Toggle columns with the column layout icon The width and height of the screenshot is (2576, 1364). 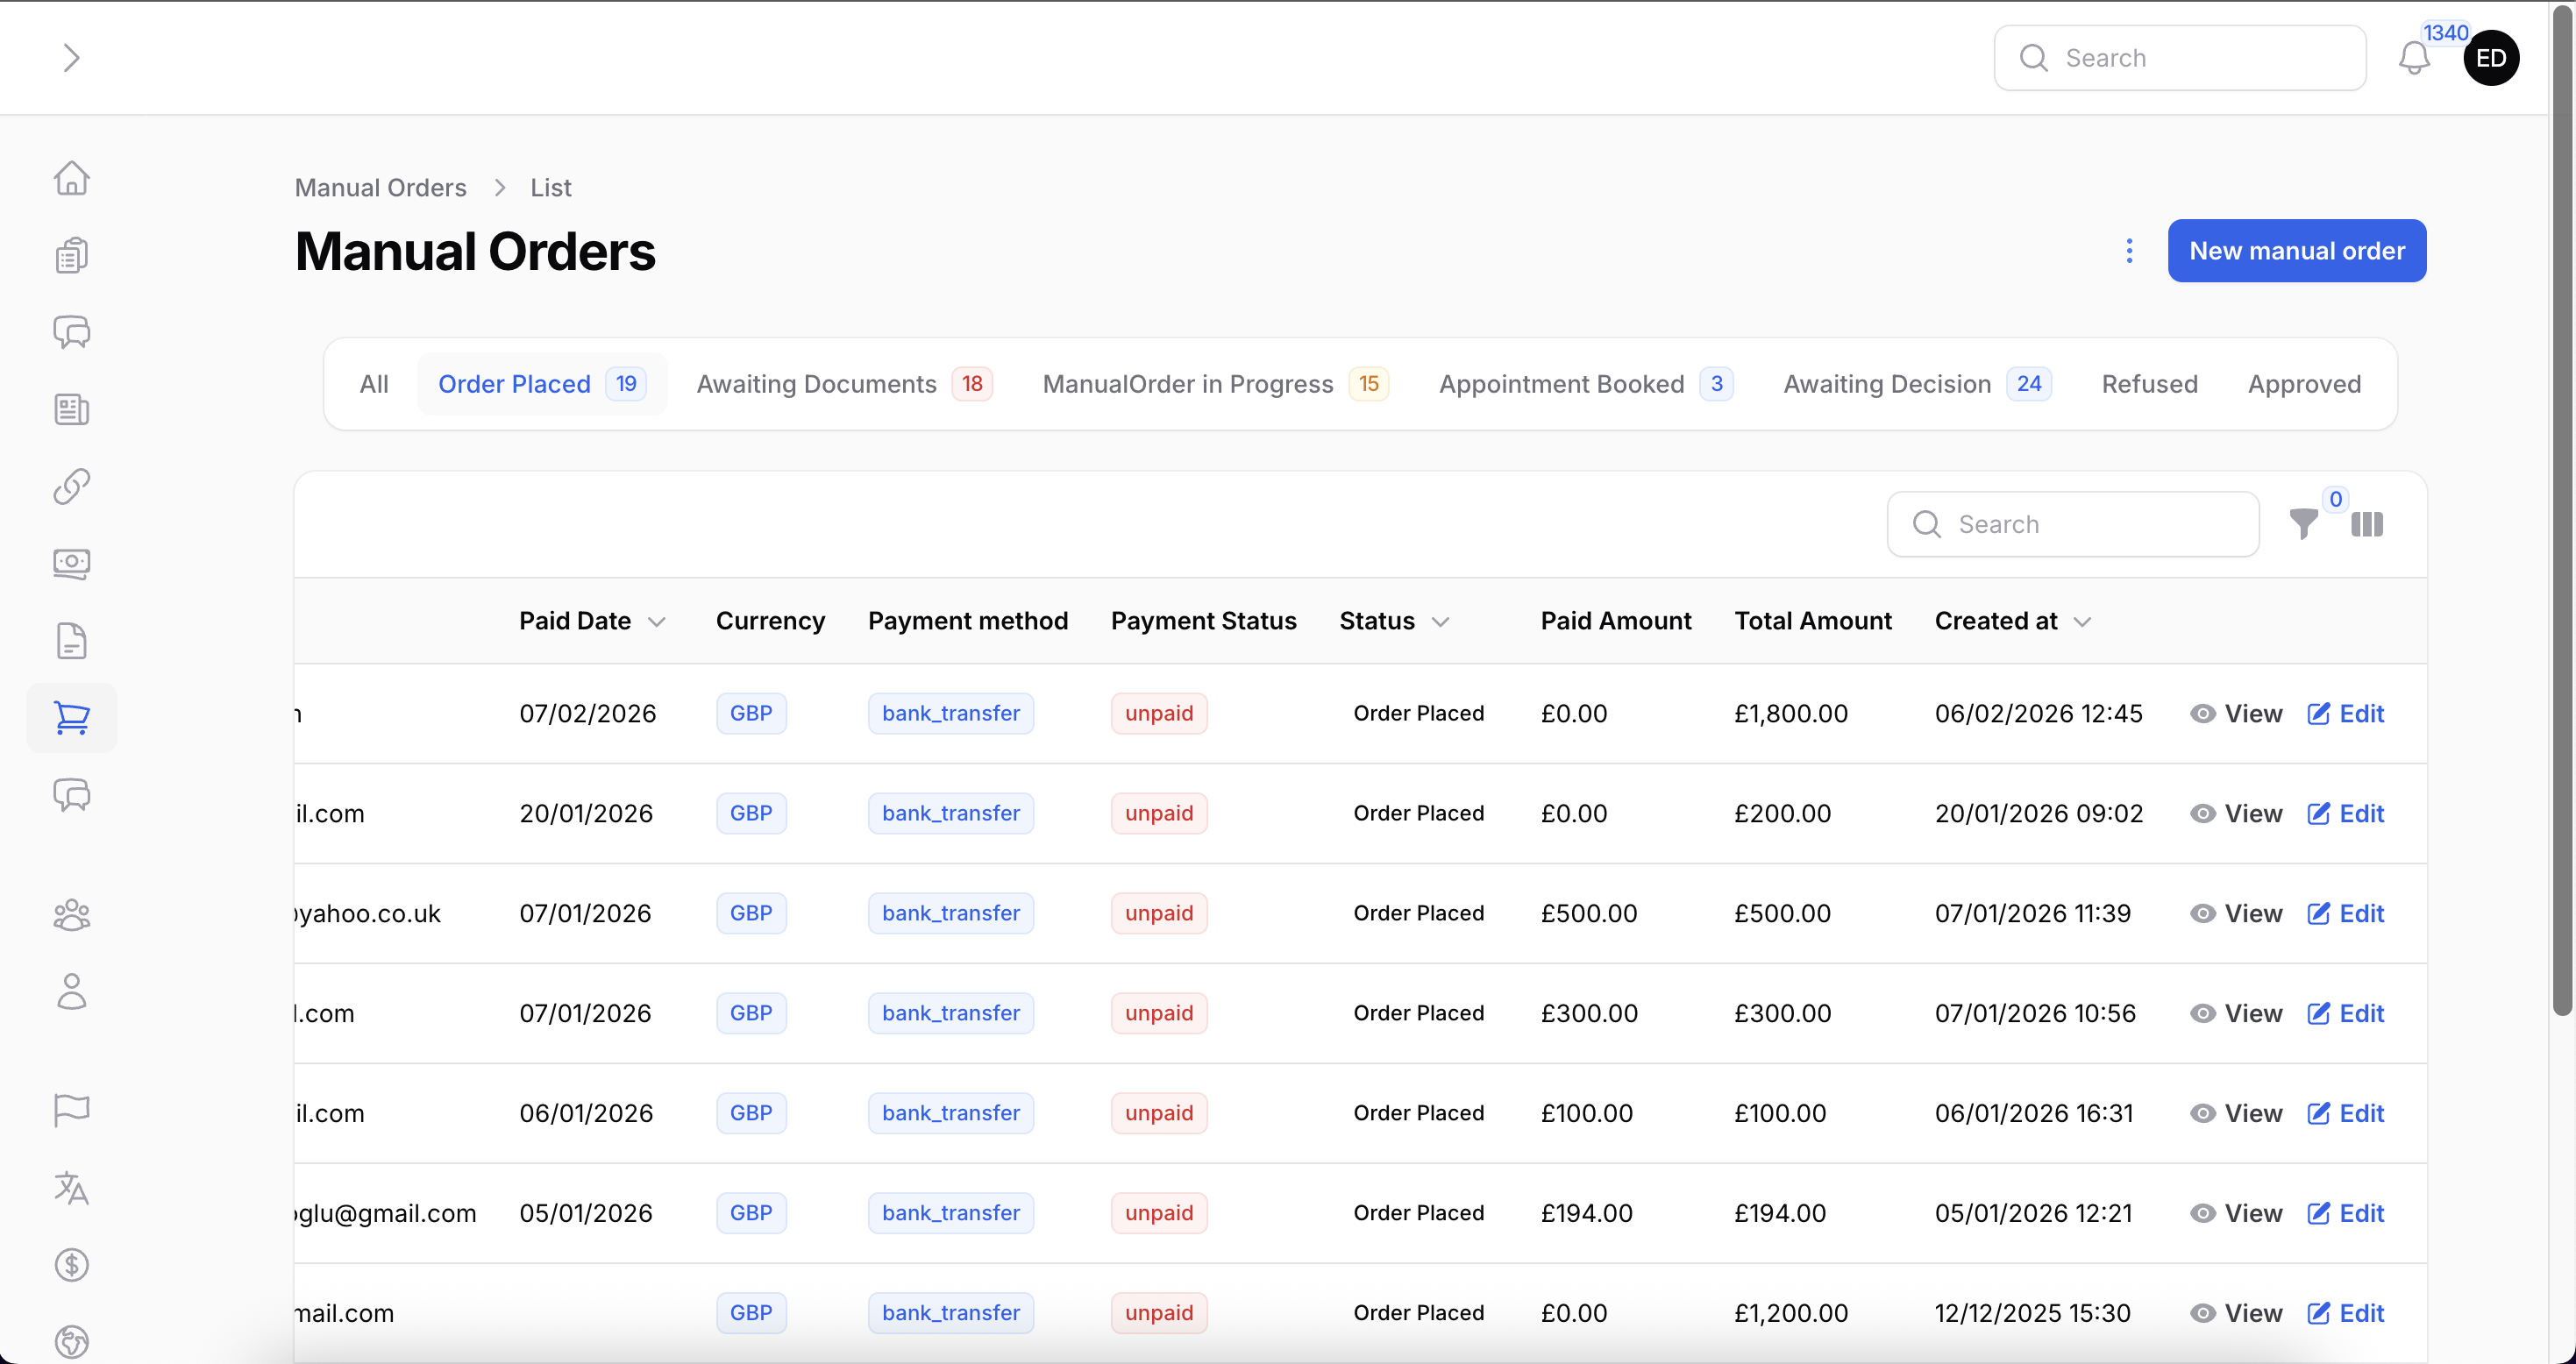[2367, 524]
